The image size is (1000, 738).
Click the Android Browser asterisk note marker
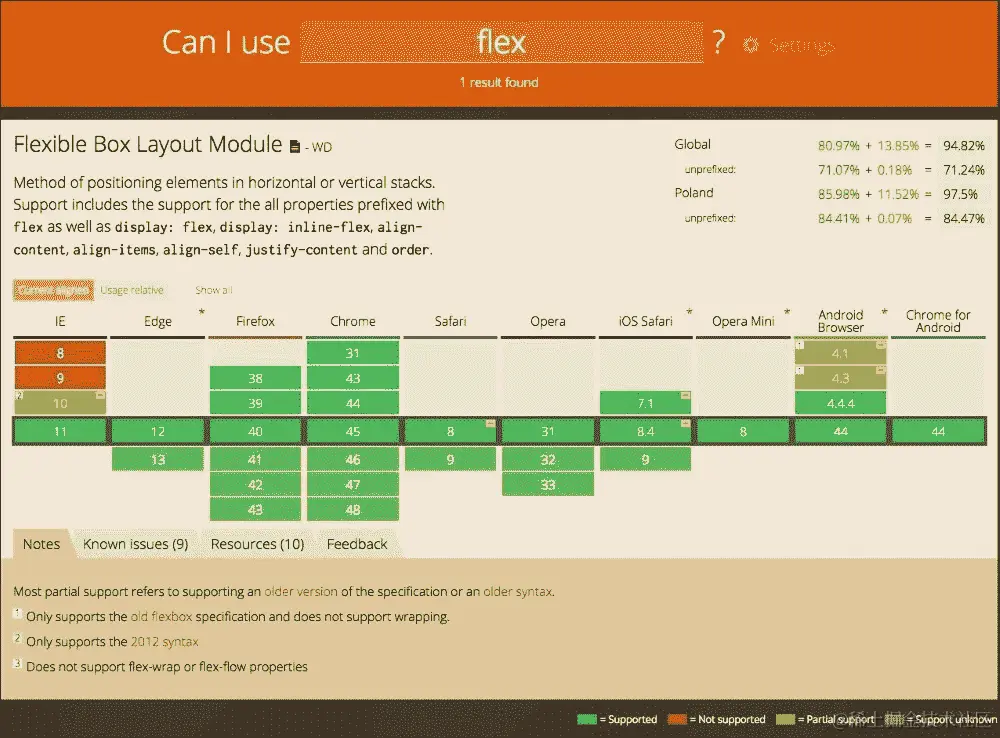[x=885, y=312]
